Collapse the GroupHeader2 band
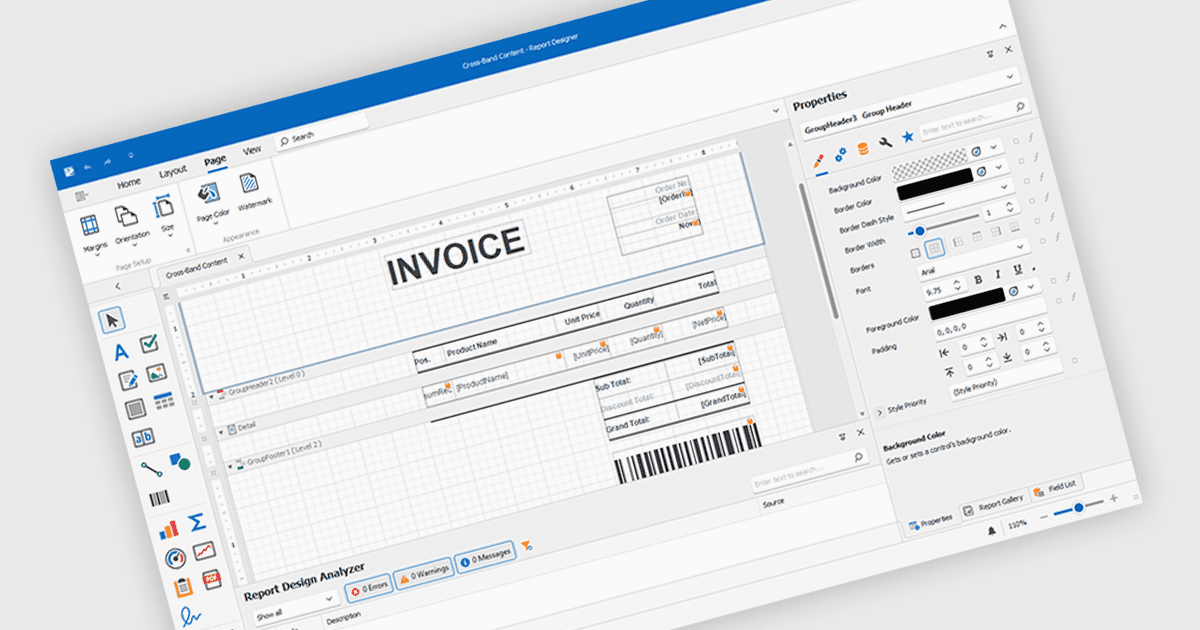 (x=209, y=397)
